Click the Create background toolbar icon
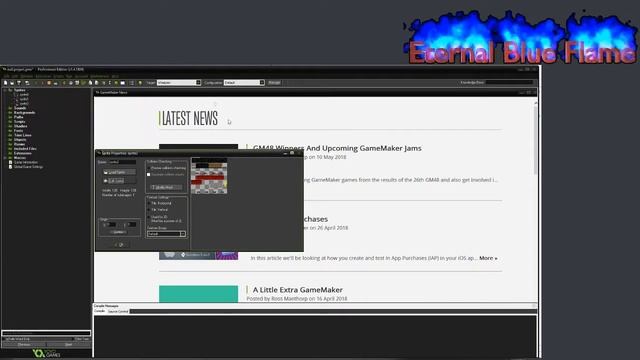This screenshot has height=360, width=640. point(77,83)
